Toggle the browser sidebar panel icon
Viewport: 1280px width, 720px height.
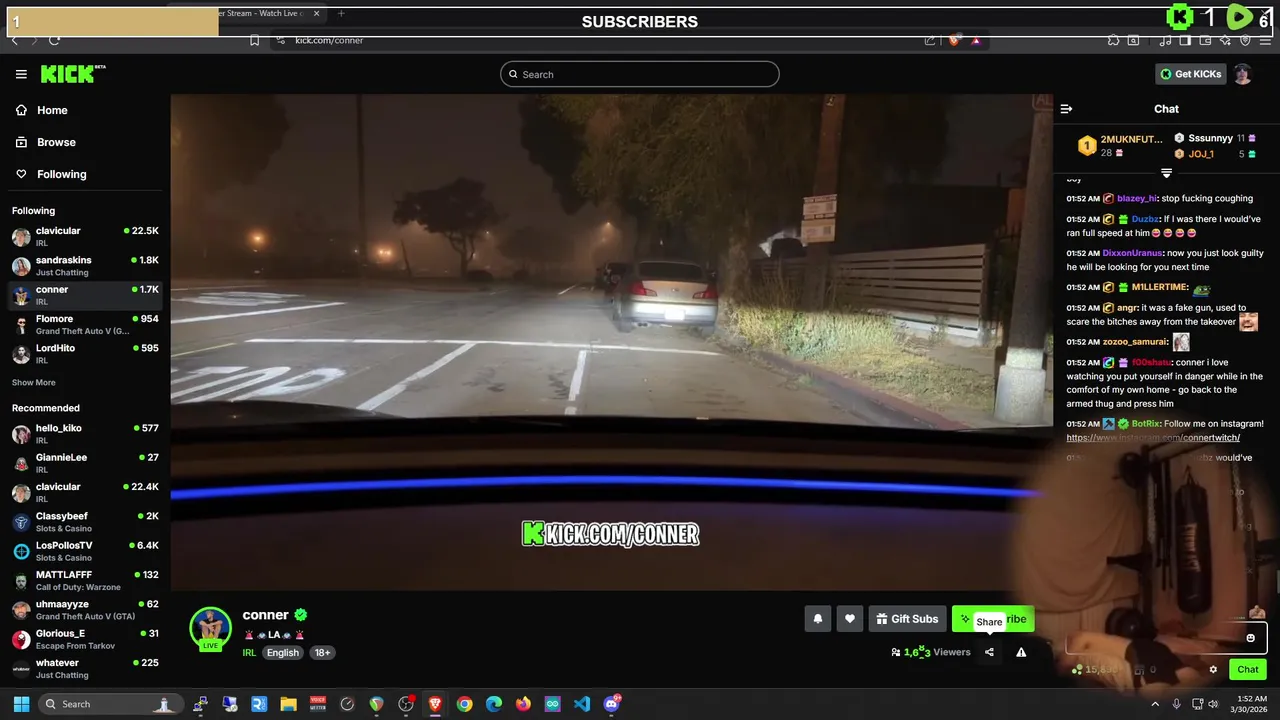(x=1185, y=40)
